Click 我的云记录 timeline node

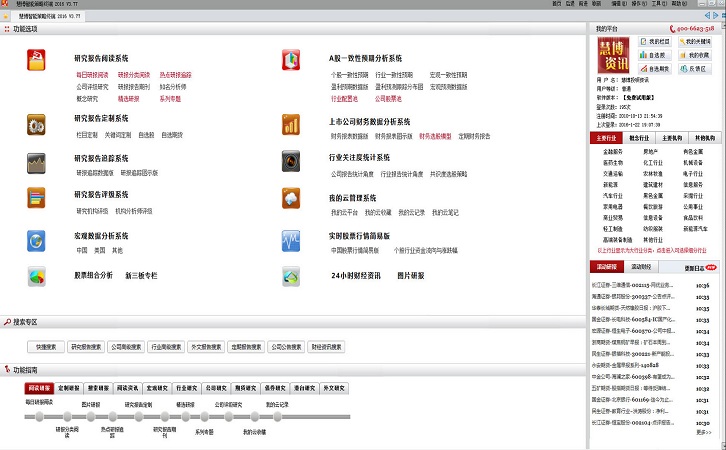click(x=277, y=417)
